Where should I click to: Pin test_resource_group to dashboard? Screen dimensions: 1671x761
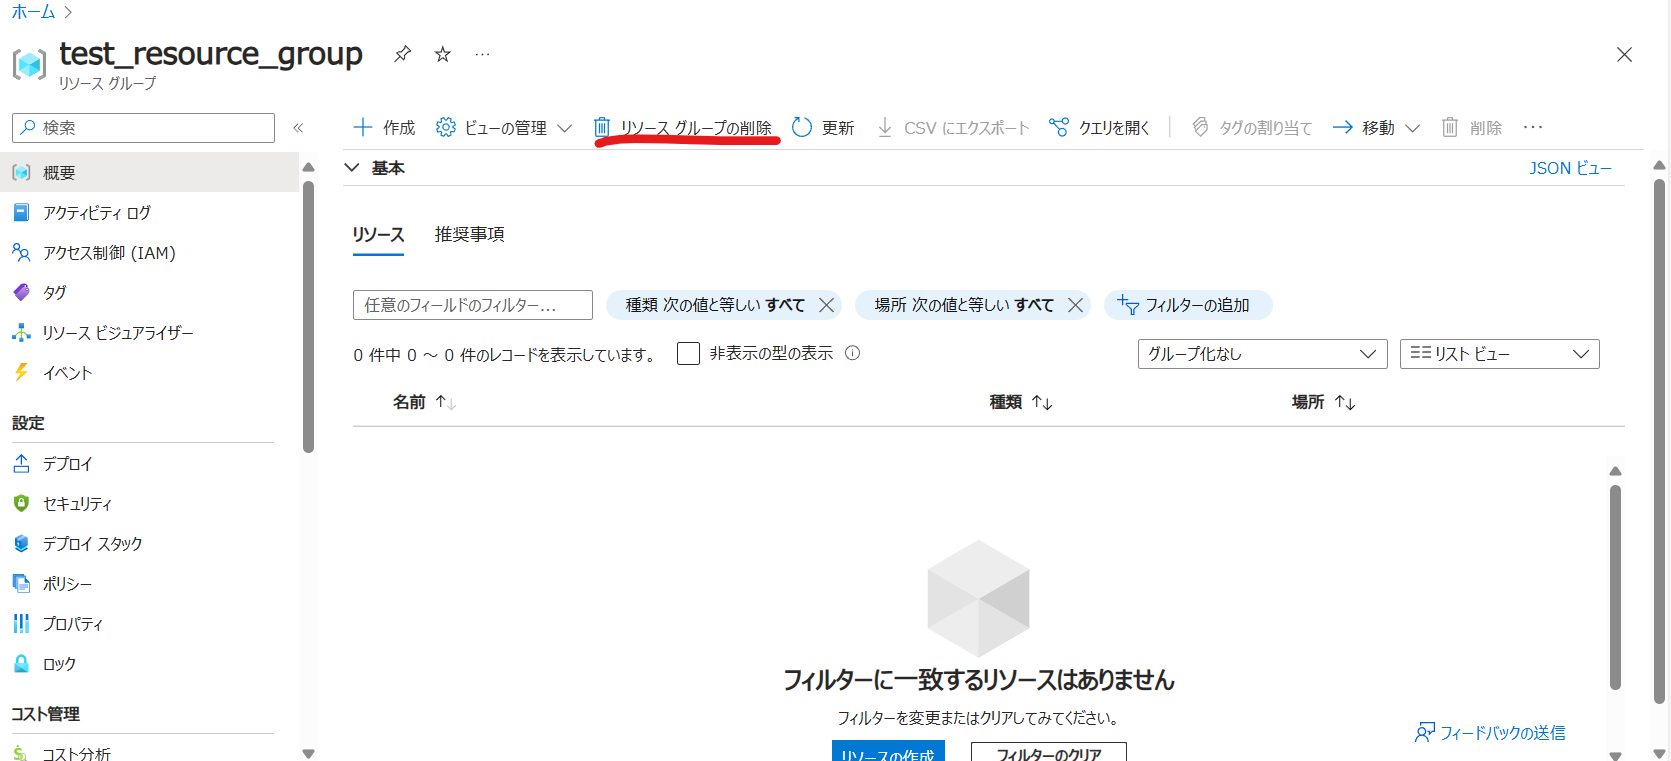click(402, 54)
